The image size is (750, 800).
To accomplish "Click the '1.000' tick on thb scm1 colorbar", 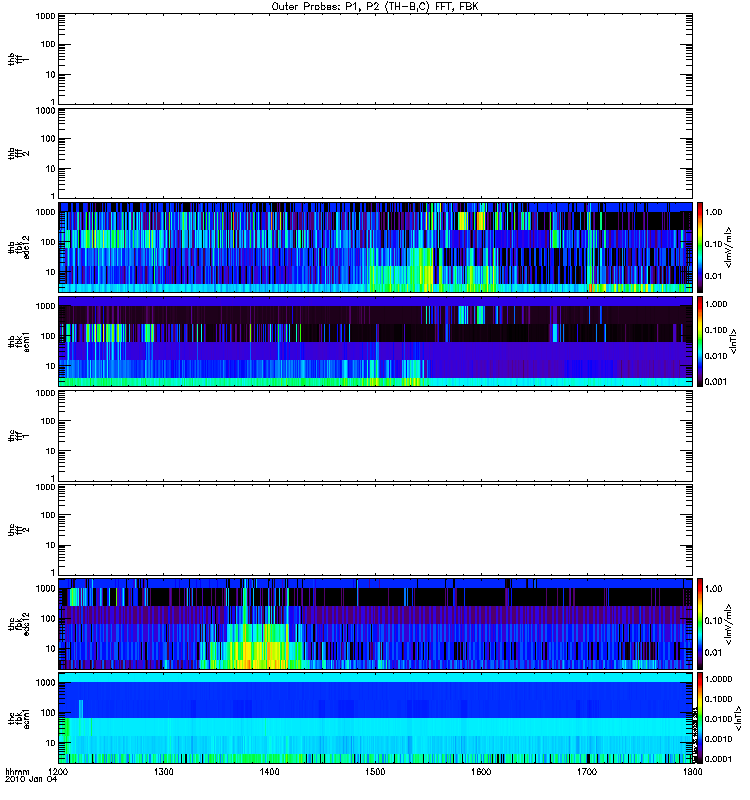I will coord(716,304).
